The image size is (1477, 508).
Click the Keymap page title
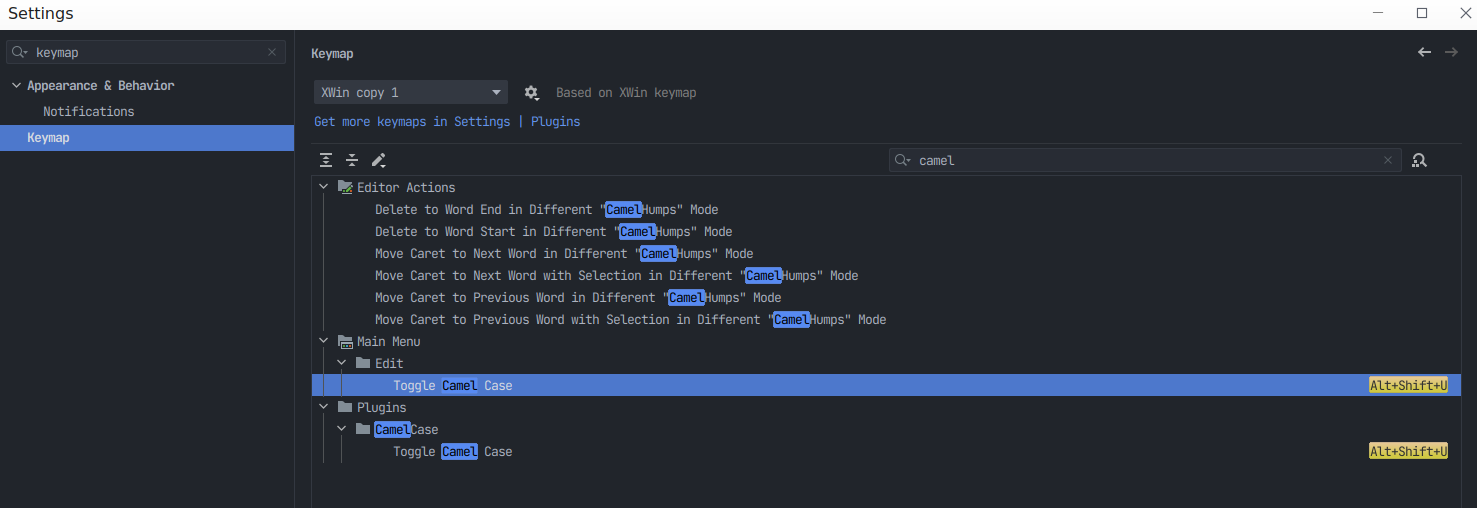(332, 54)
